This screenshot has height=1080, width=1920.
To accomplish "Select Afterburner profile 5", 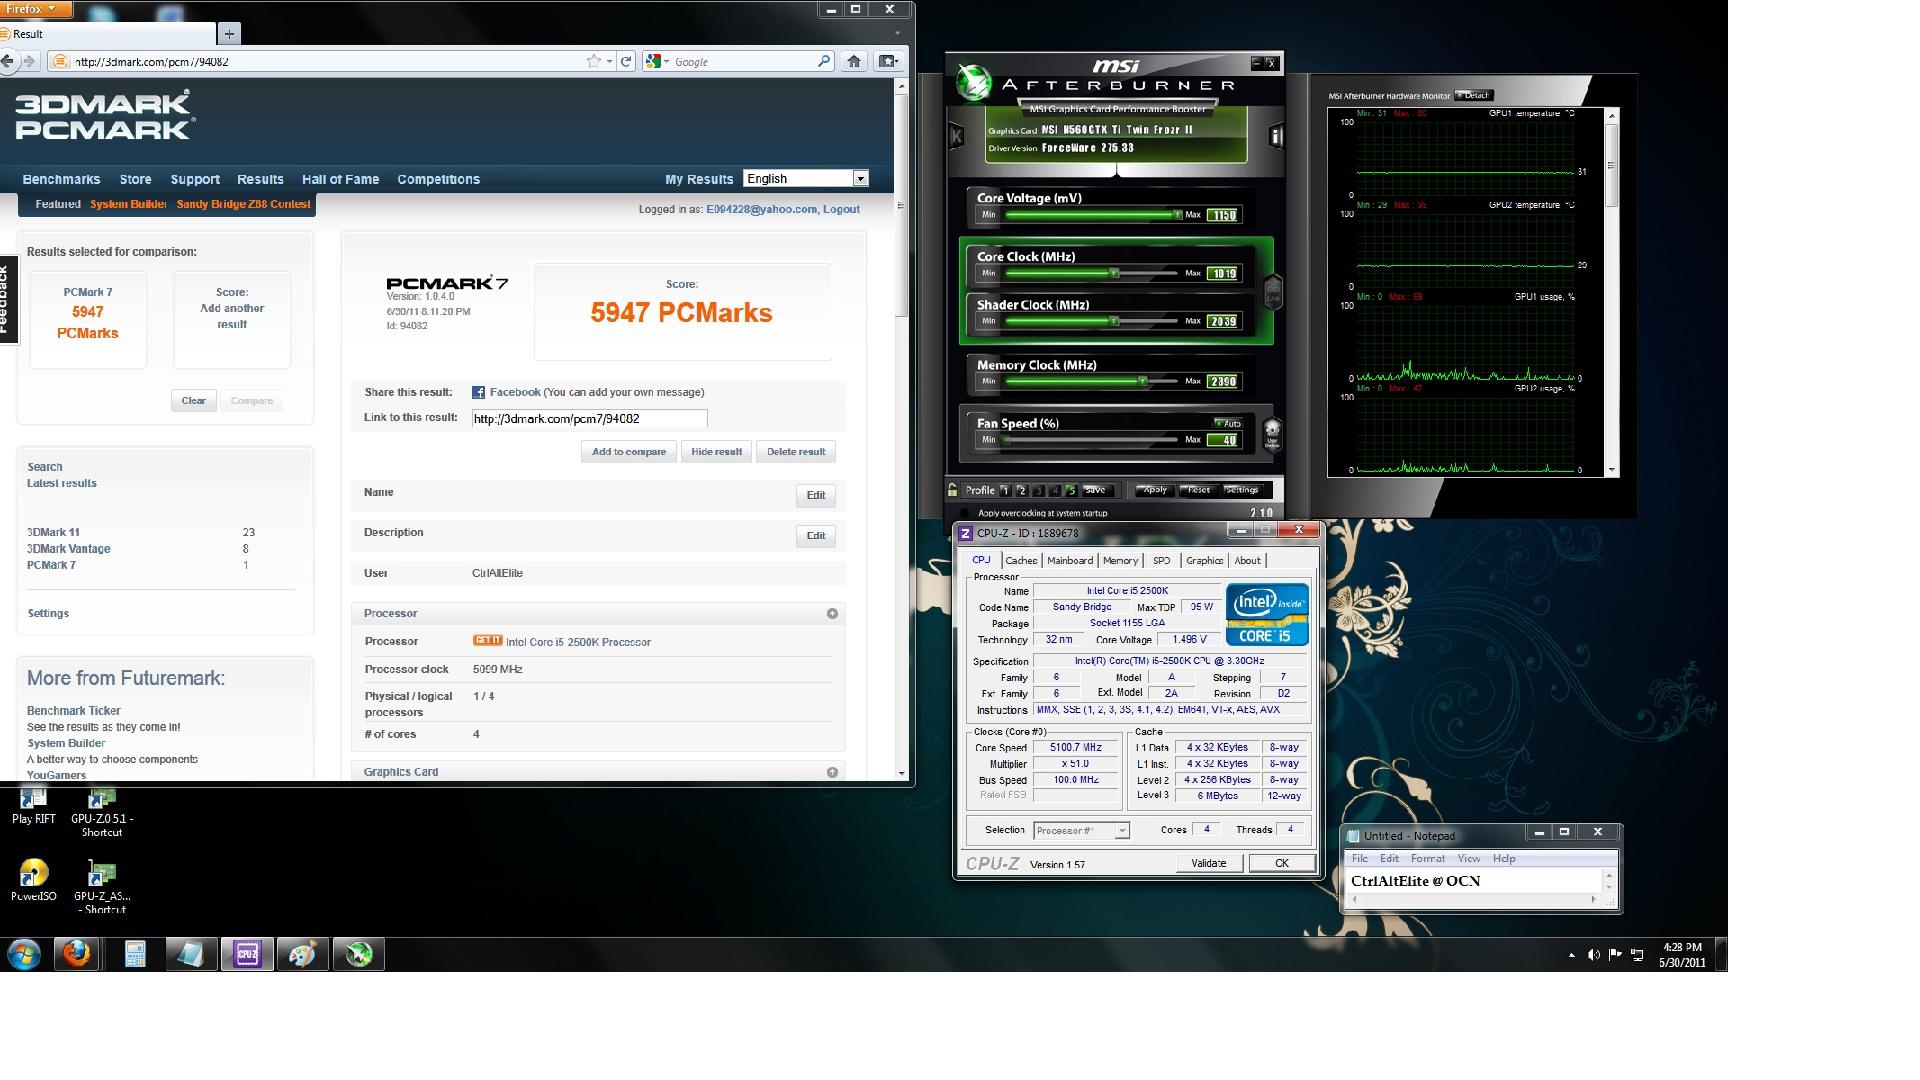I will [1071, 491].
